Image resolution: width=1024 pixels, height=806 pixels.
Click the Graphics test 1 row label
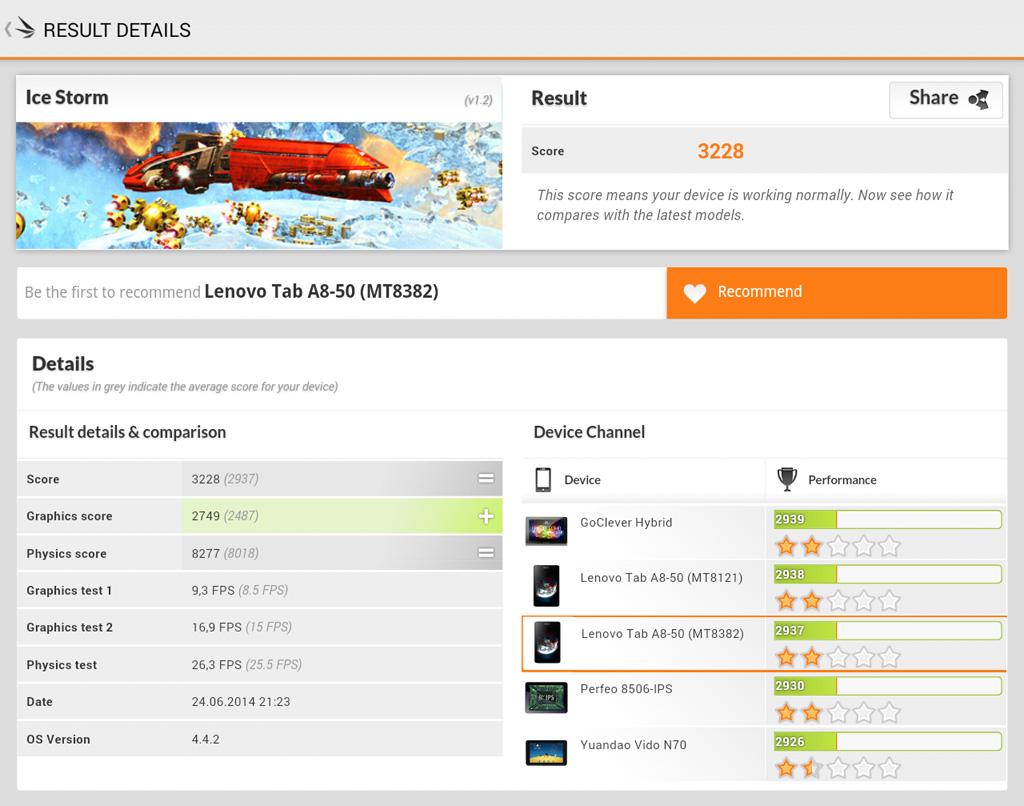69,590
